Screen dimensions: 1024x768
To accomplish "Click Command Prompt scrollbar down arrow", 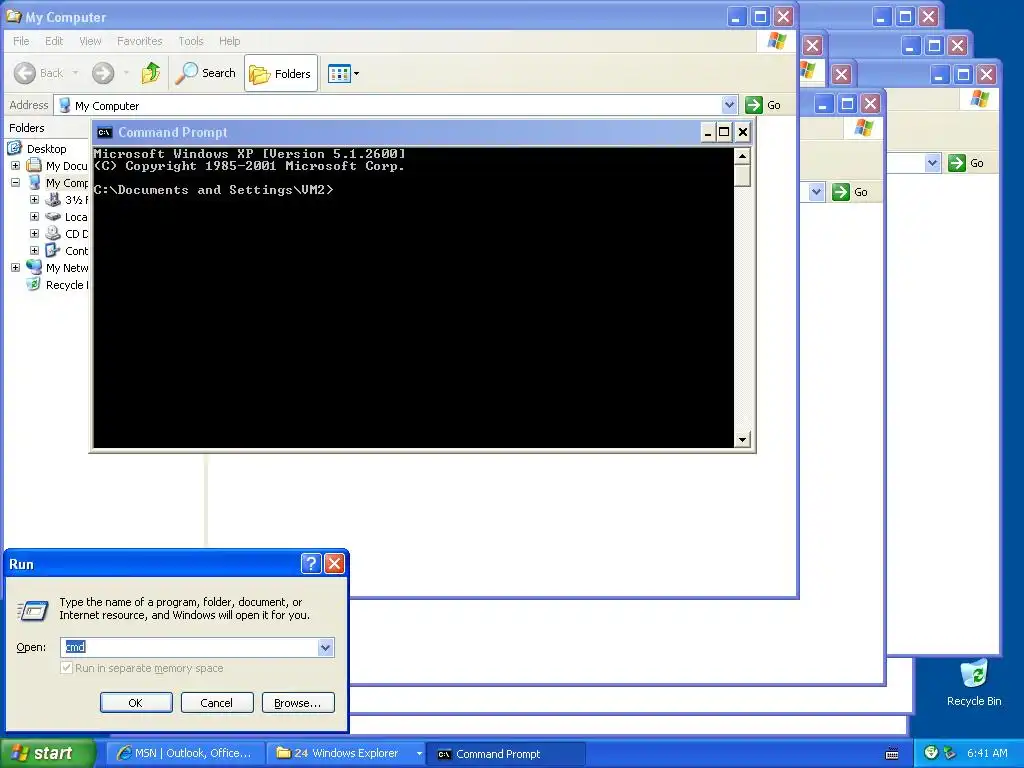I will (x=742, y=440).
